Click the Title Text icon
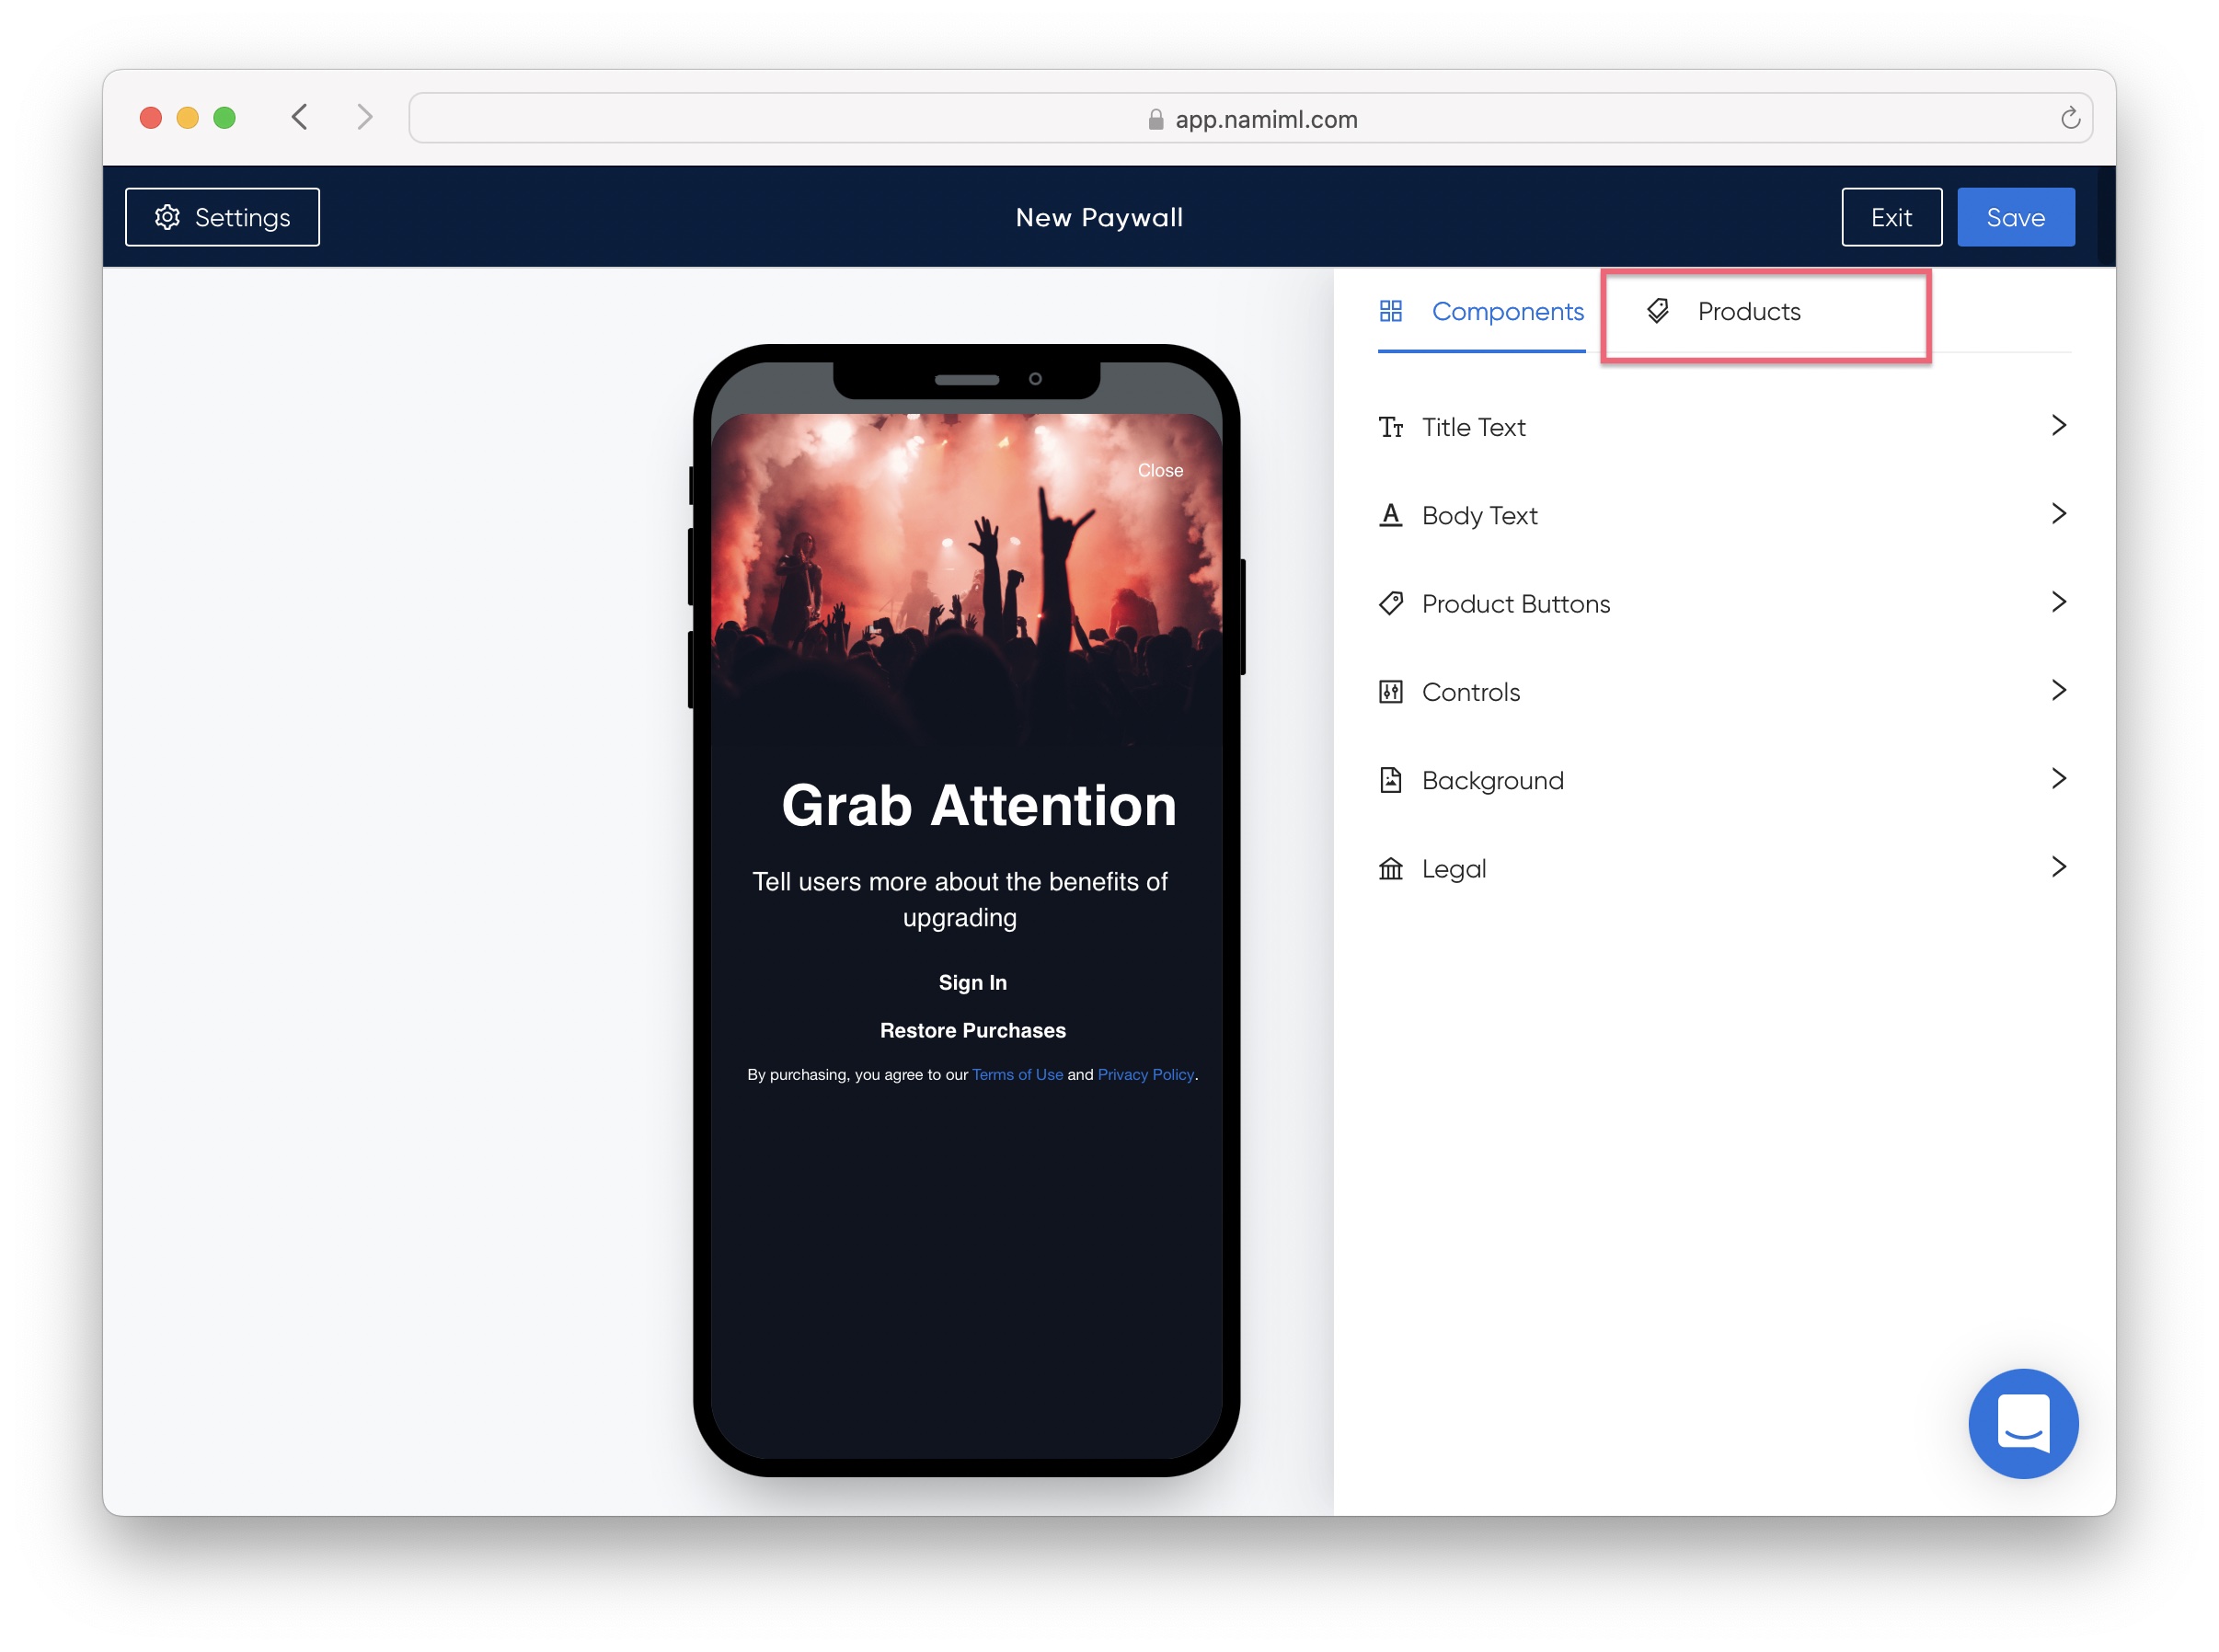Image resolution: width=2219 pixels, height=1652 pixels. click(x=1390, y=428)
